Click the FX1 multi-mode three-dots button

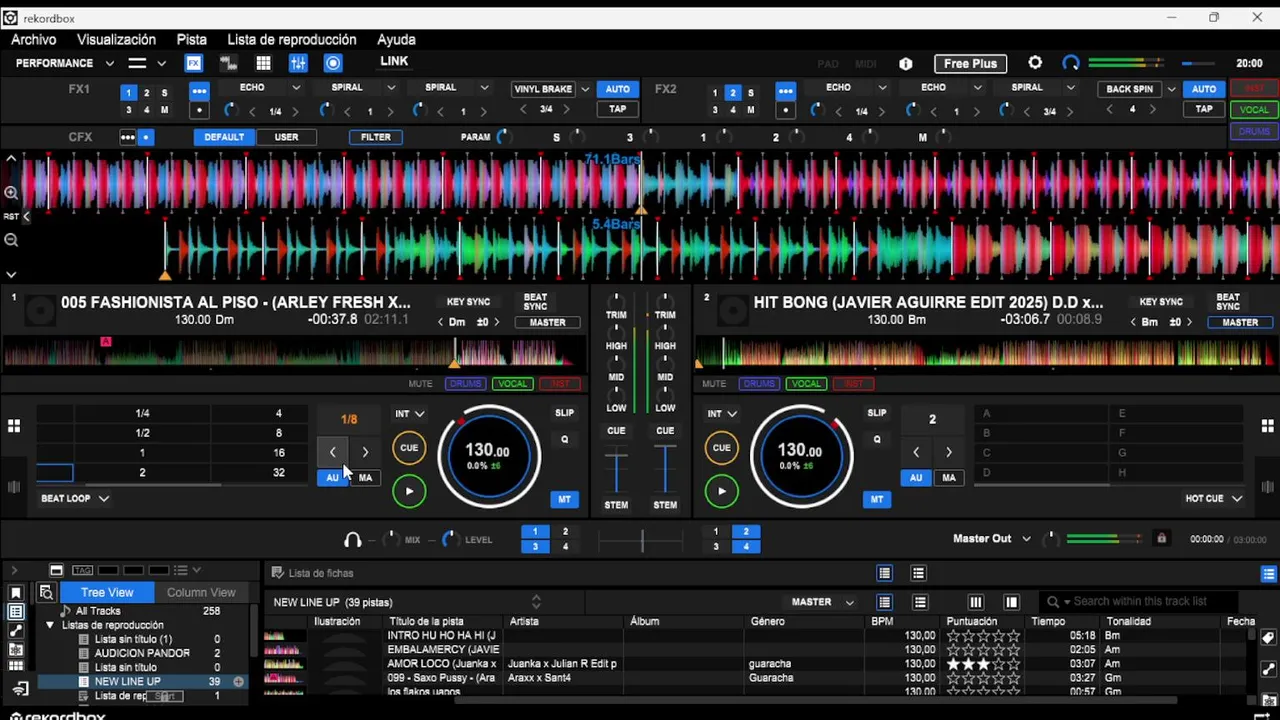pyautogui.click(x=199, y=91)
